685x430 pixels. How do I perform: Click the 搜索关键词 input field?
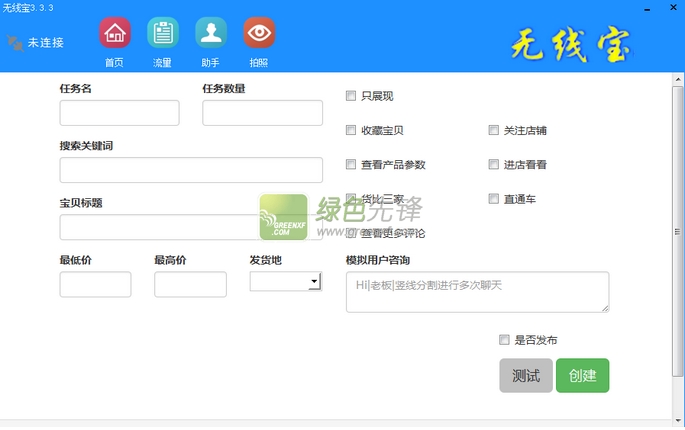[191, 170]
